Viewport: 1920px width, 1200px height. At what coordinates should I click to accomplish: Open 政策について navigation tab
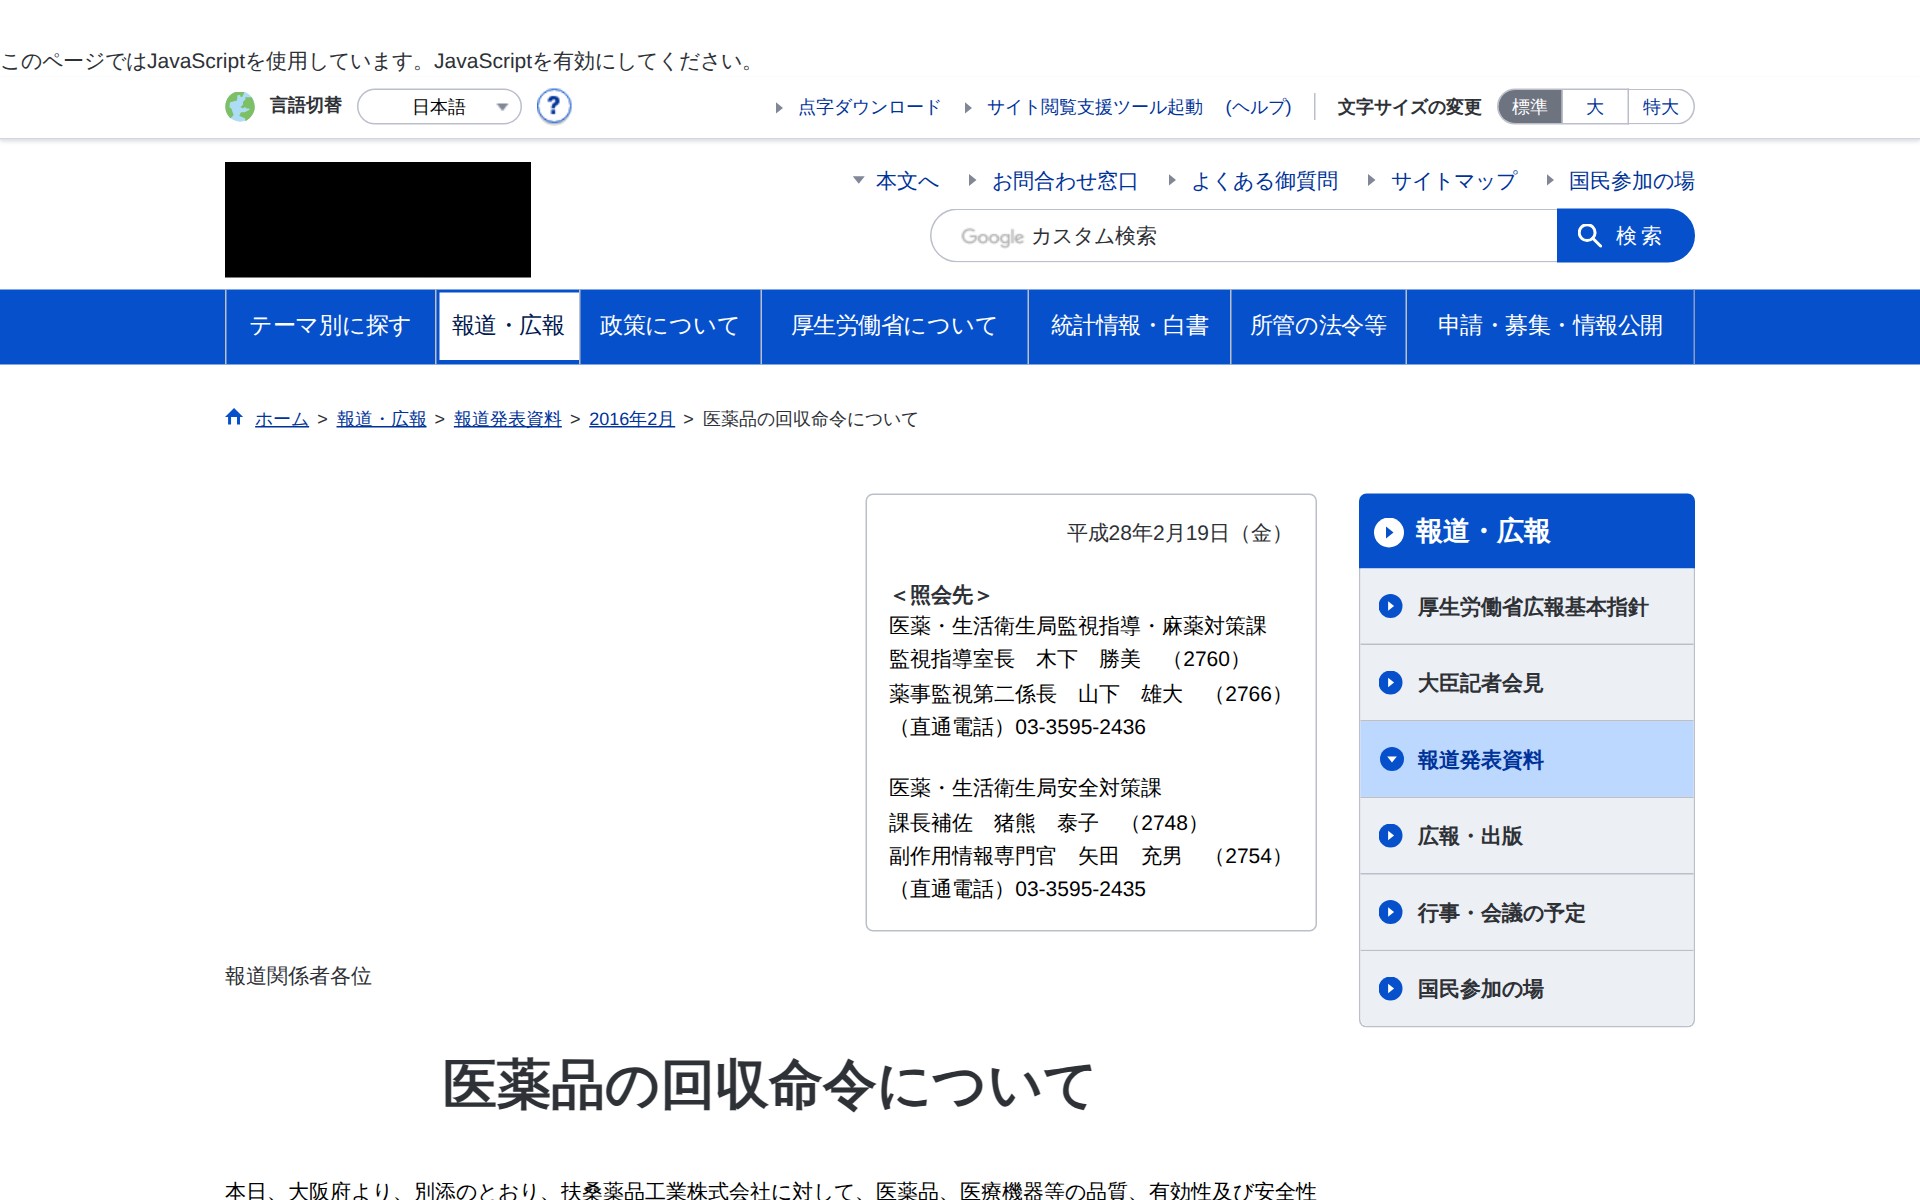pyautogui.click(x=669, y=326)
